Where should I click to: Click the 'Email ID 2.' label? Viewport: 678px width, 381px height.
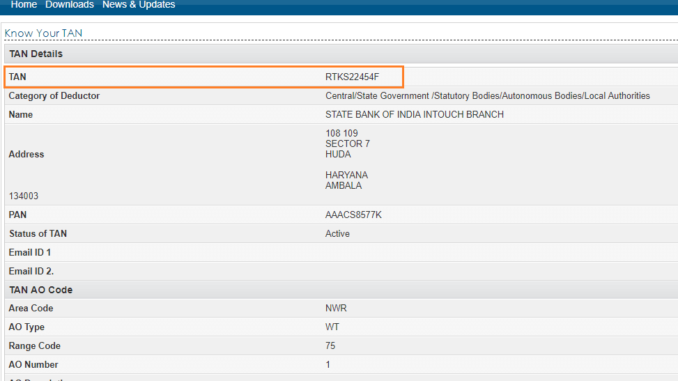[31, 272]
